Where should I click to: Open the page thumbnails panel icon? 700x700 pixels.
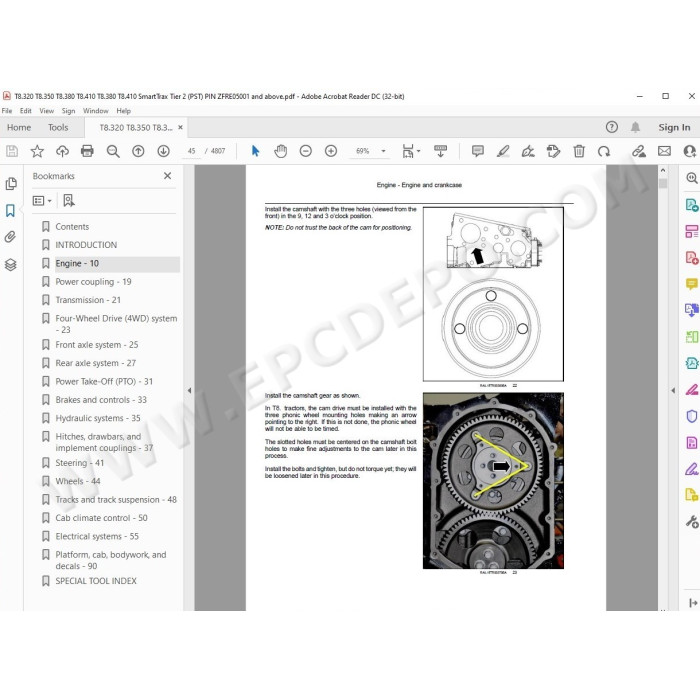pos(11,183)
